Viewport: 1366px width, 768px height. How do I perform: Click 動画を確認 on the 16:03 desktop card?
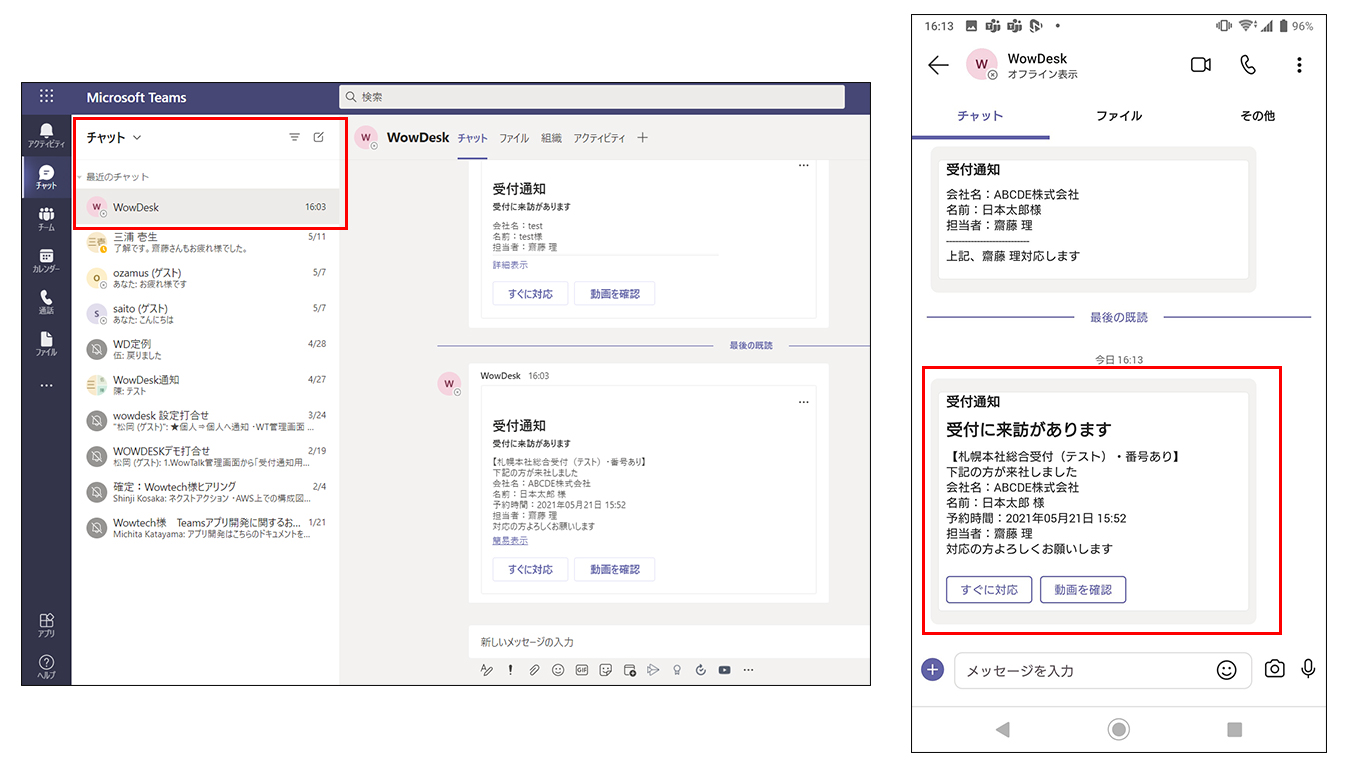tap(614, 569)
